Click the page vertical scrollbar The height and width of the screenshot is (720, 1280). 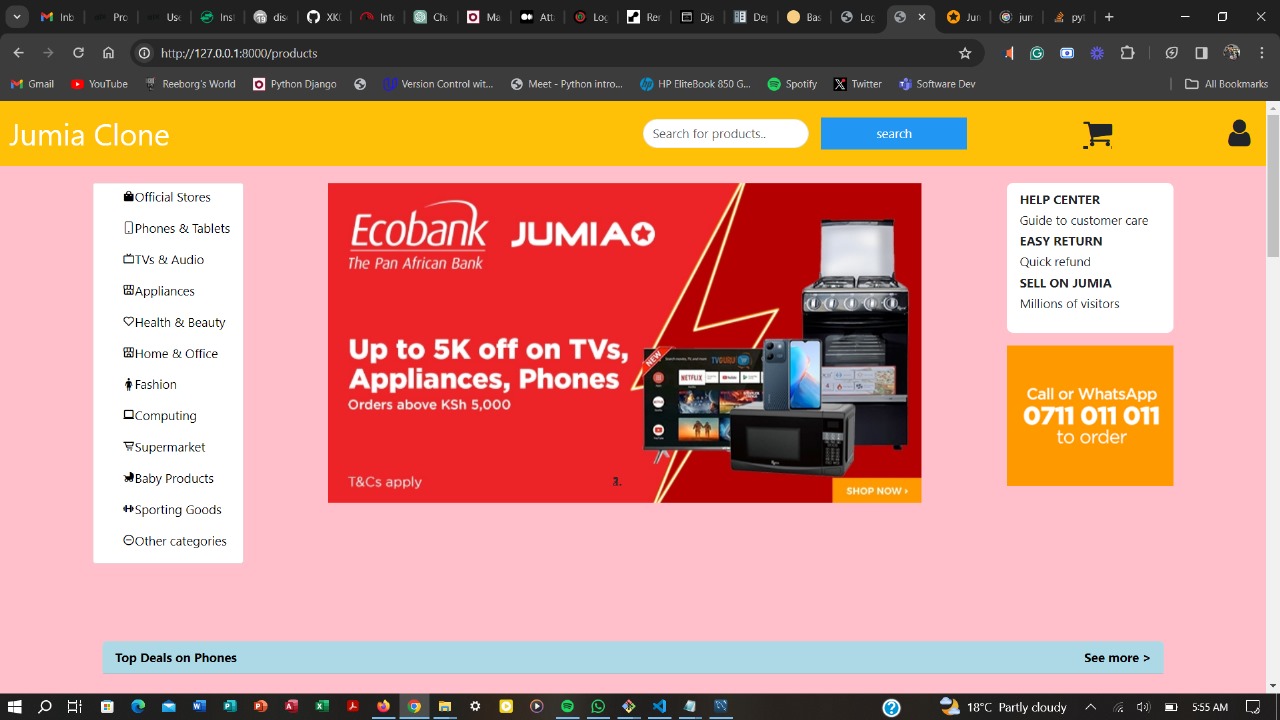[1272, 185]
